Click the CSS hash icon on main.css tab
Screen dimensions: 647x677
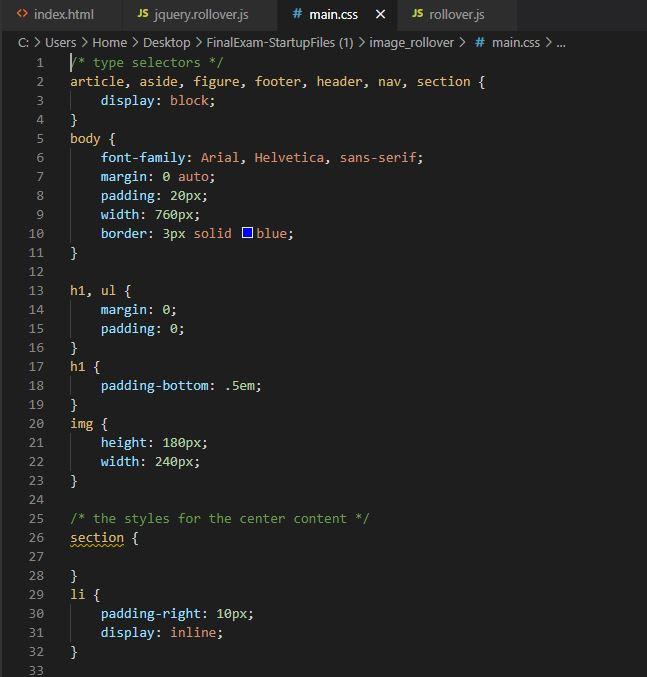(297, 13)
